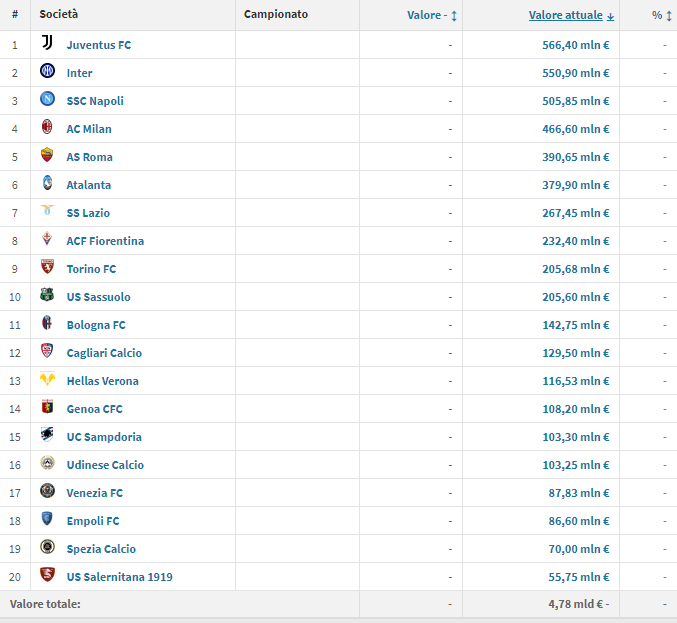Open Juventus value 566,40 mln € link
The width and height of the screenshot is (677, 623).
569,45
